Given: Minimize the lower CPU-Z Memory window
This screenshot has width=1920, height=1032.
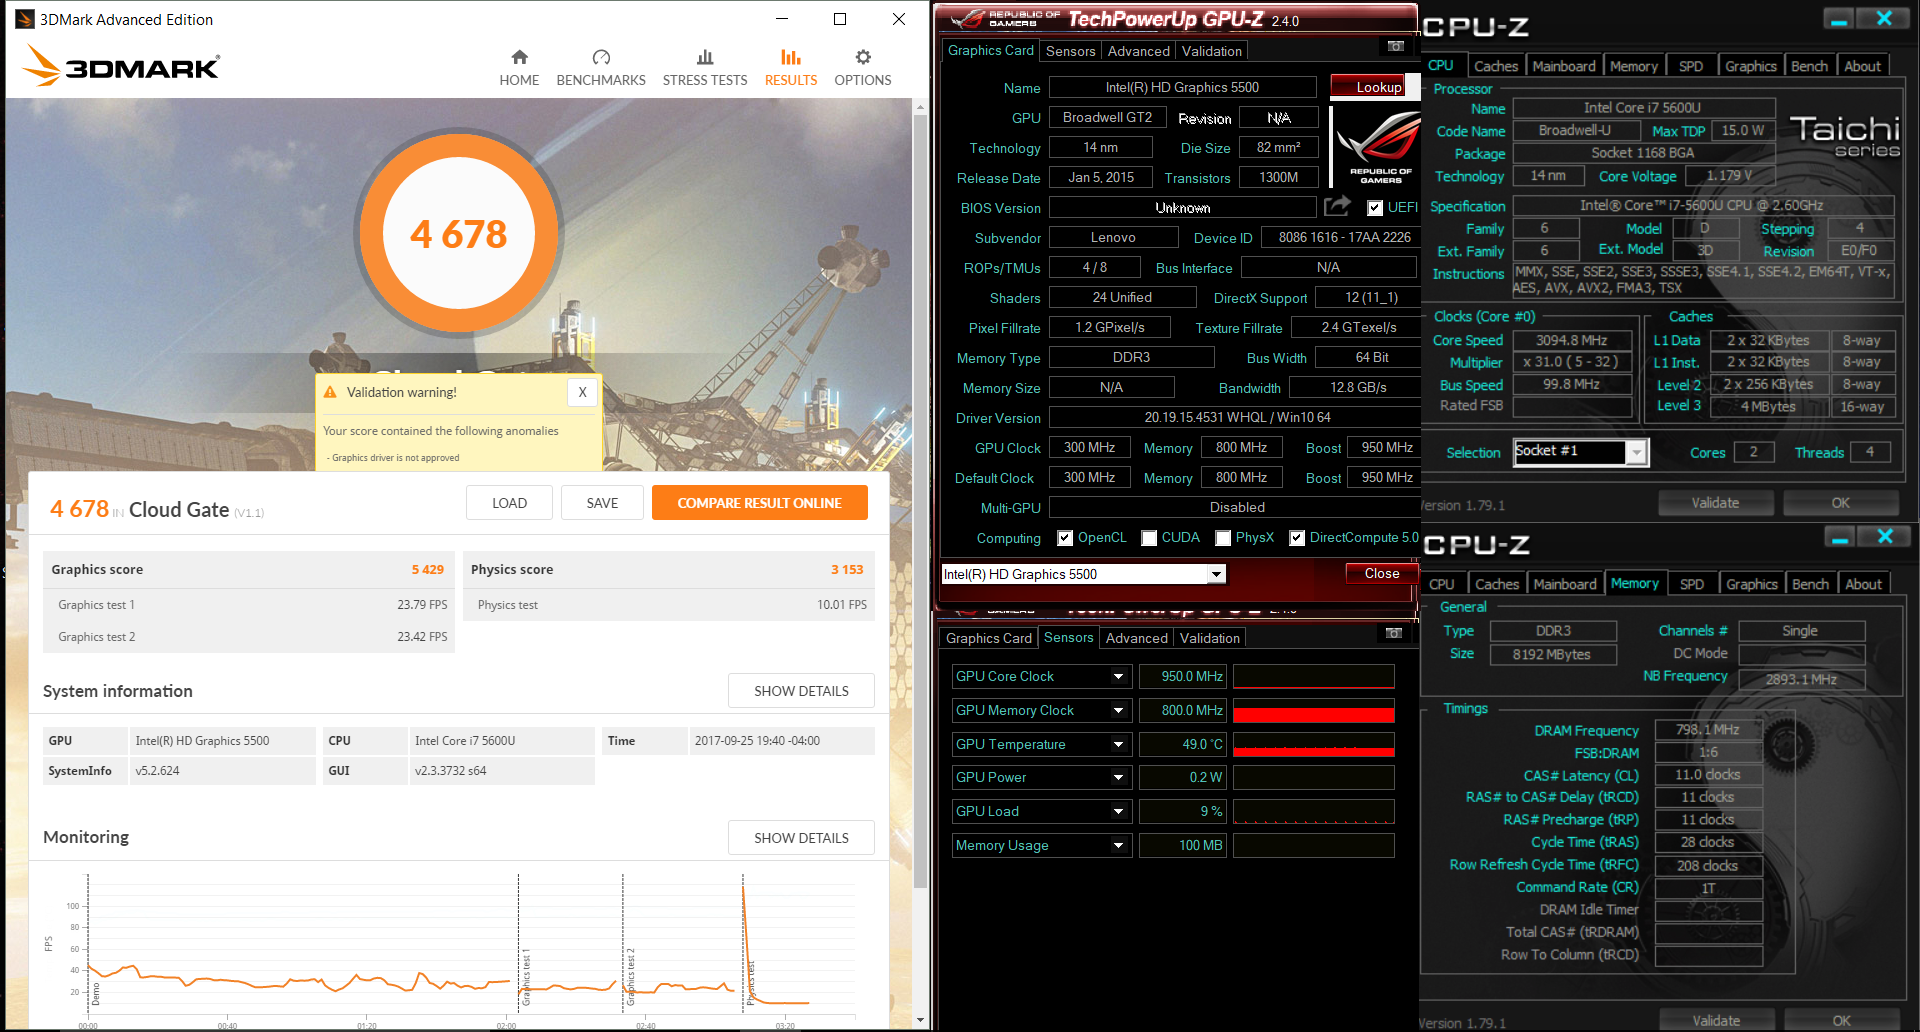Looking at the screenshot, I should 1840,537.
